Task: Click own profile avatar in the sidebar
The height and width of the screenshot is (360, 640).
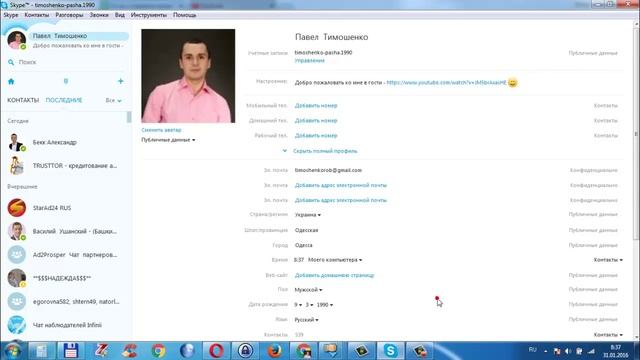Action: click(17, 40)
